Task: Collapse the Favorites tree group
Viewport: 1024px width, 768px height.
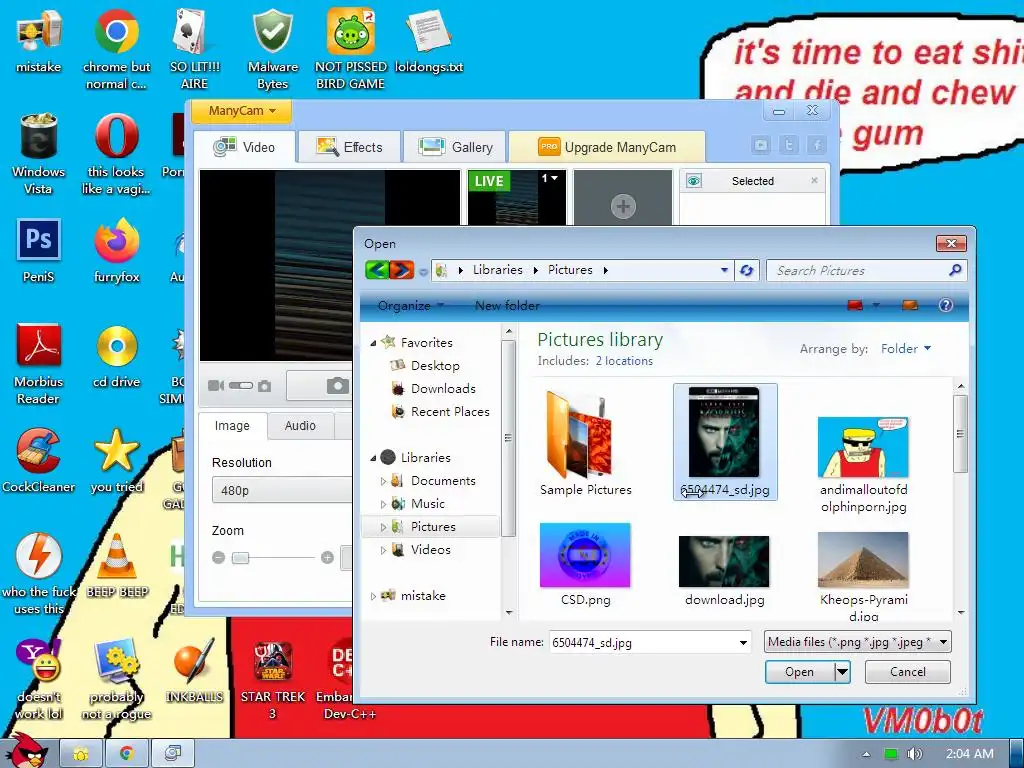Action: 373,343
